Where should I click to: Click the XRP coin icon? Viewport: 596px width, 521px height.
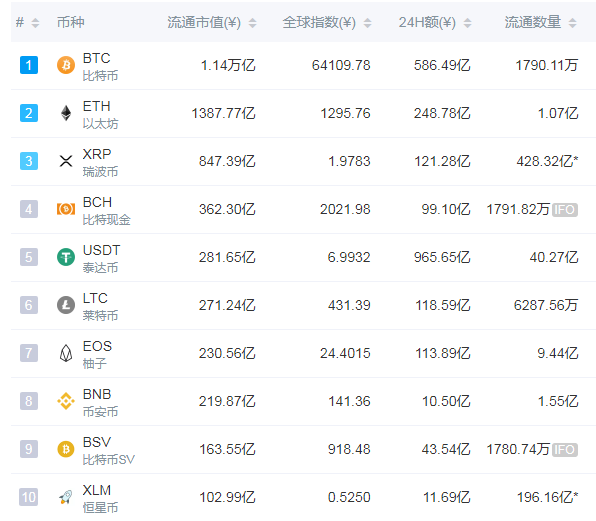[x=66, y=161]
